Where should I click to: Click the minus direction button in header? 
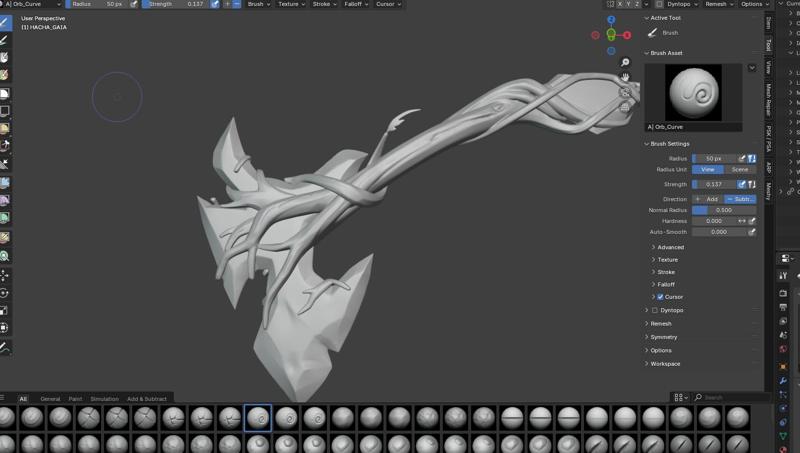click(x=237, y=4)
